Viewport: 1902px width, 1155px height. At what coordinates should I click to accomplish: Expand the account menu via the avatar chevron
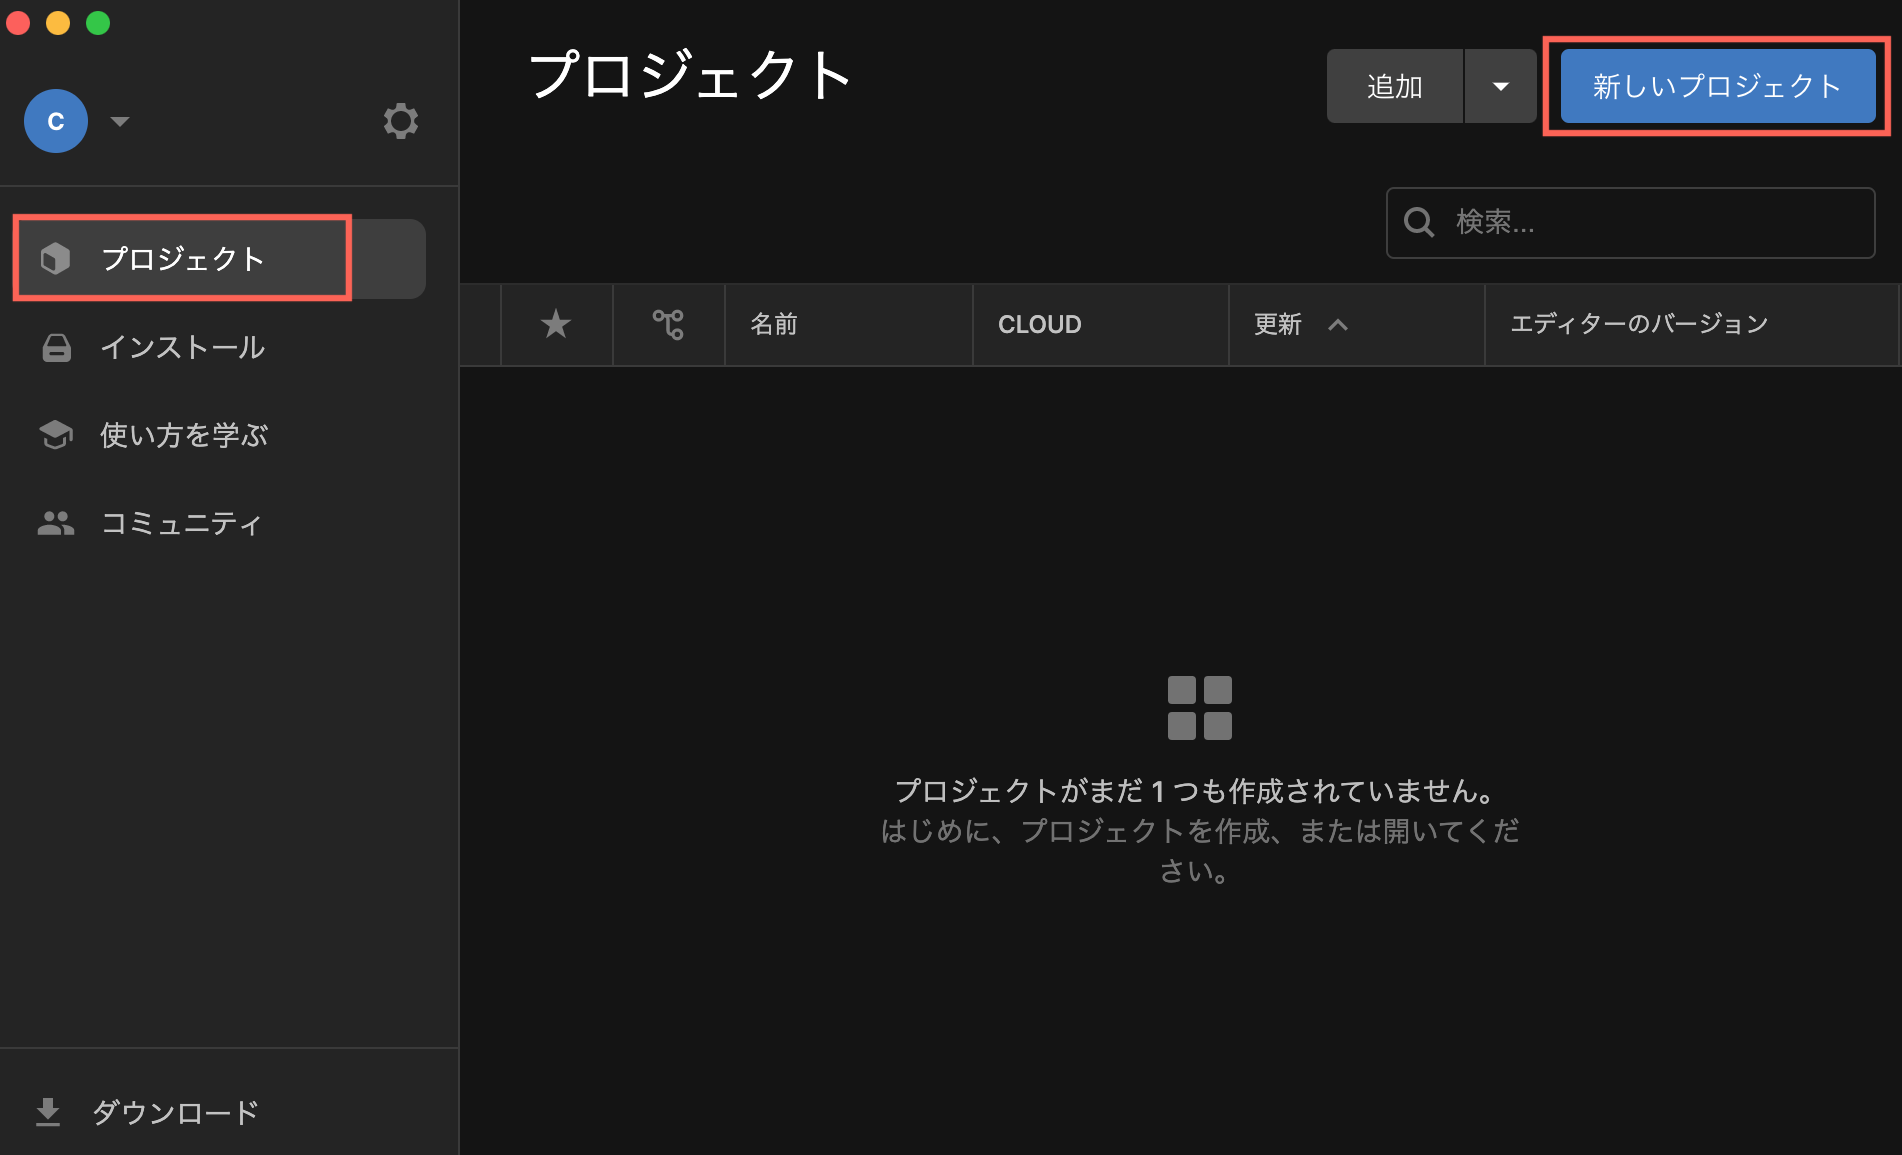[120, 121]
